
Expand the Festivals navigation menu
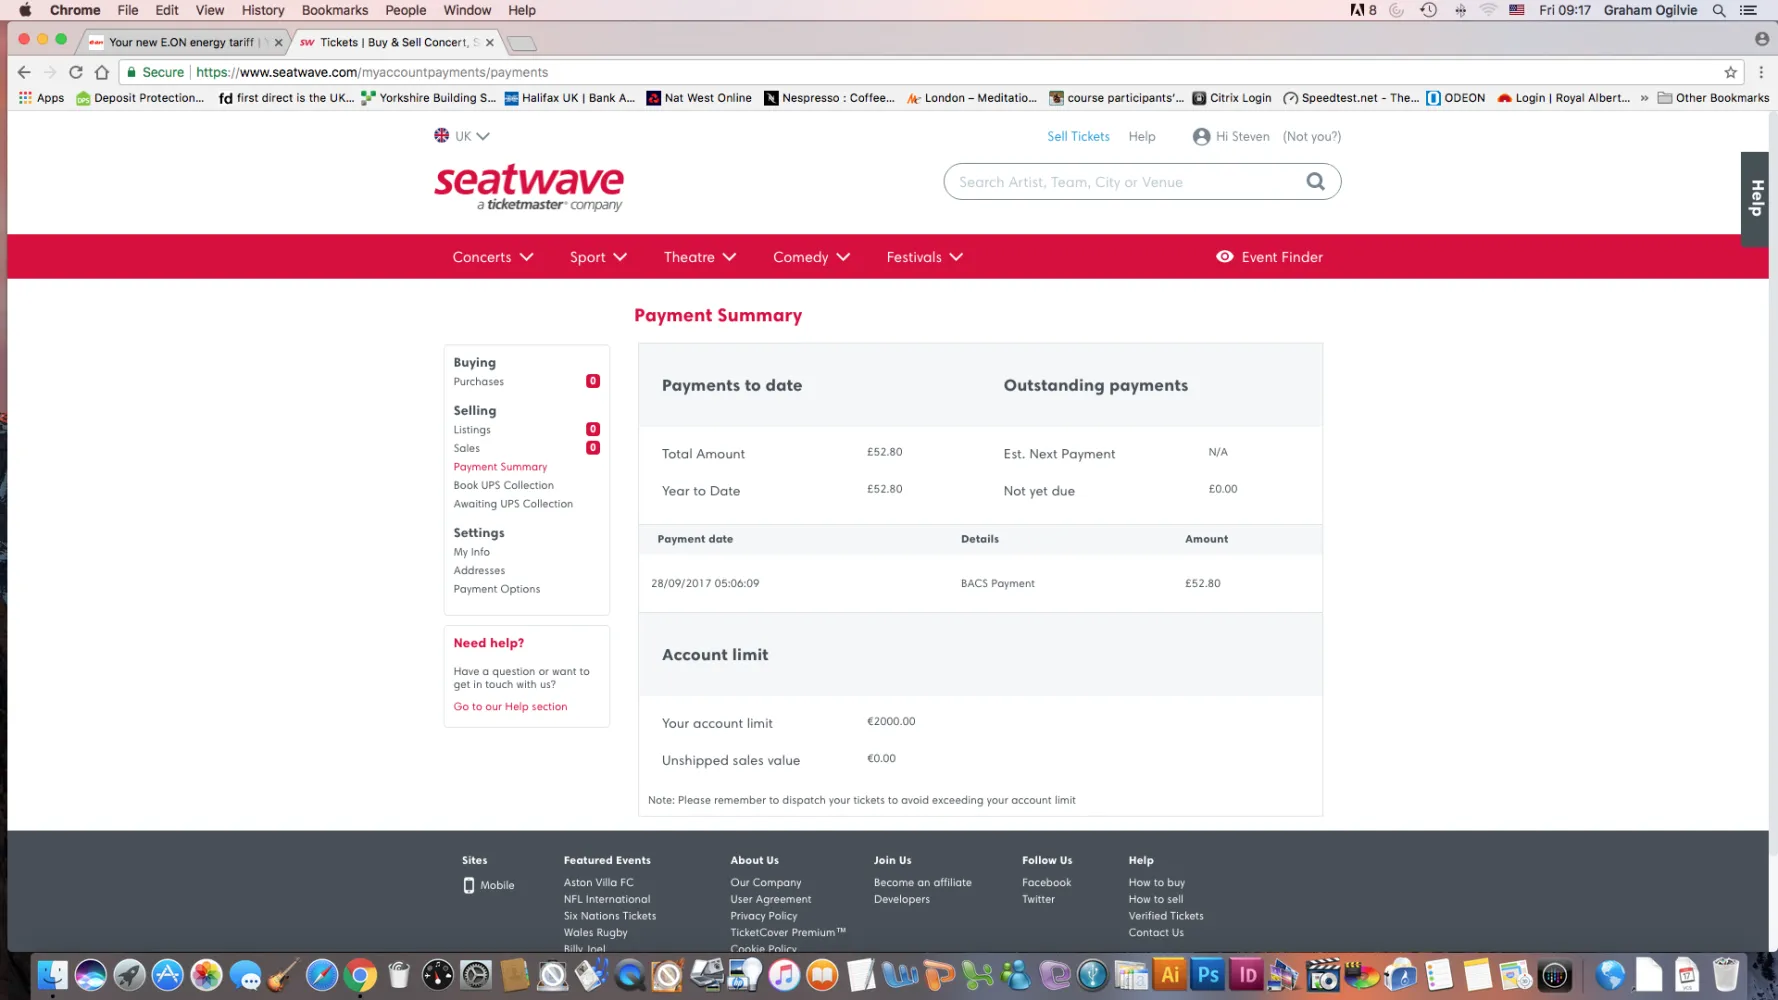click(x=924, y=257)
